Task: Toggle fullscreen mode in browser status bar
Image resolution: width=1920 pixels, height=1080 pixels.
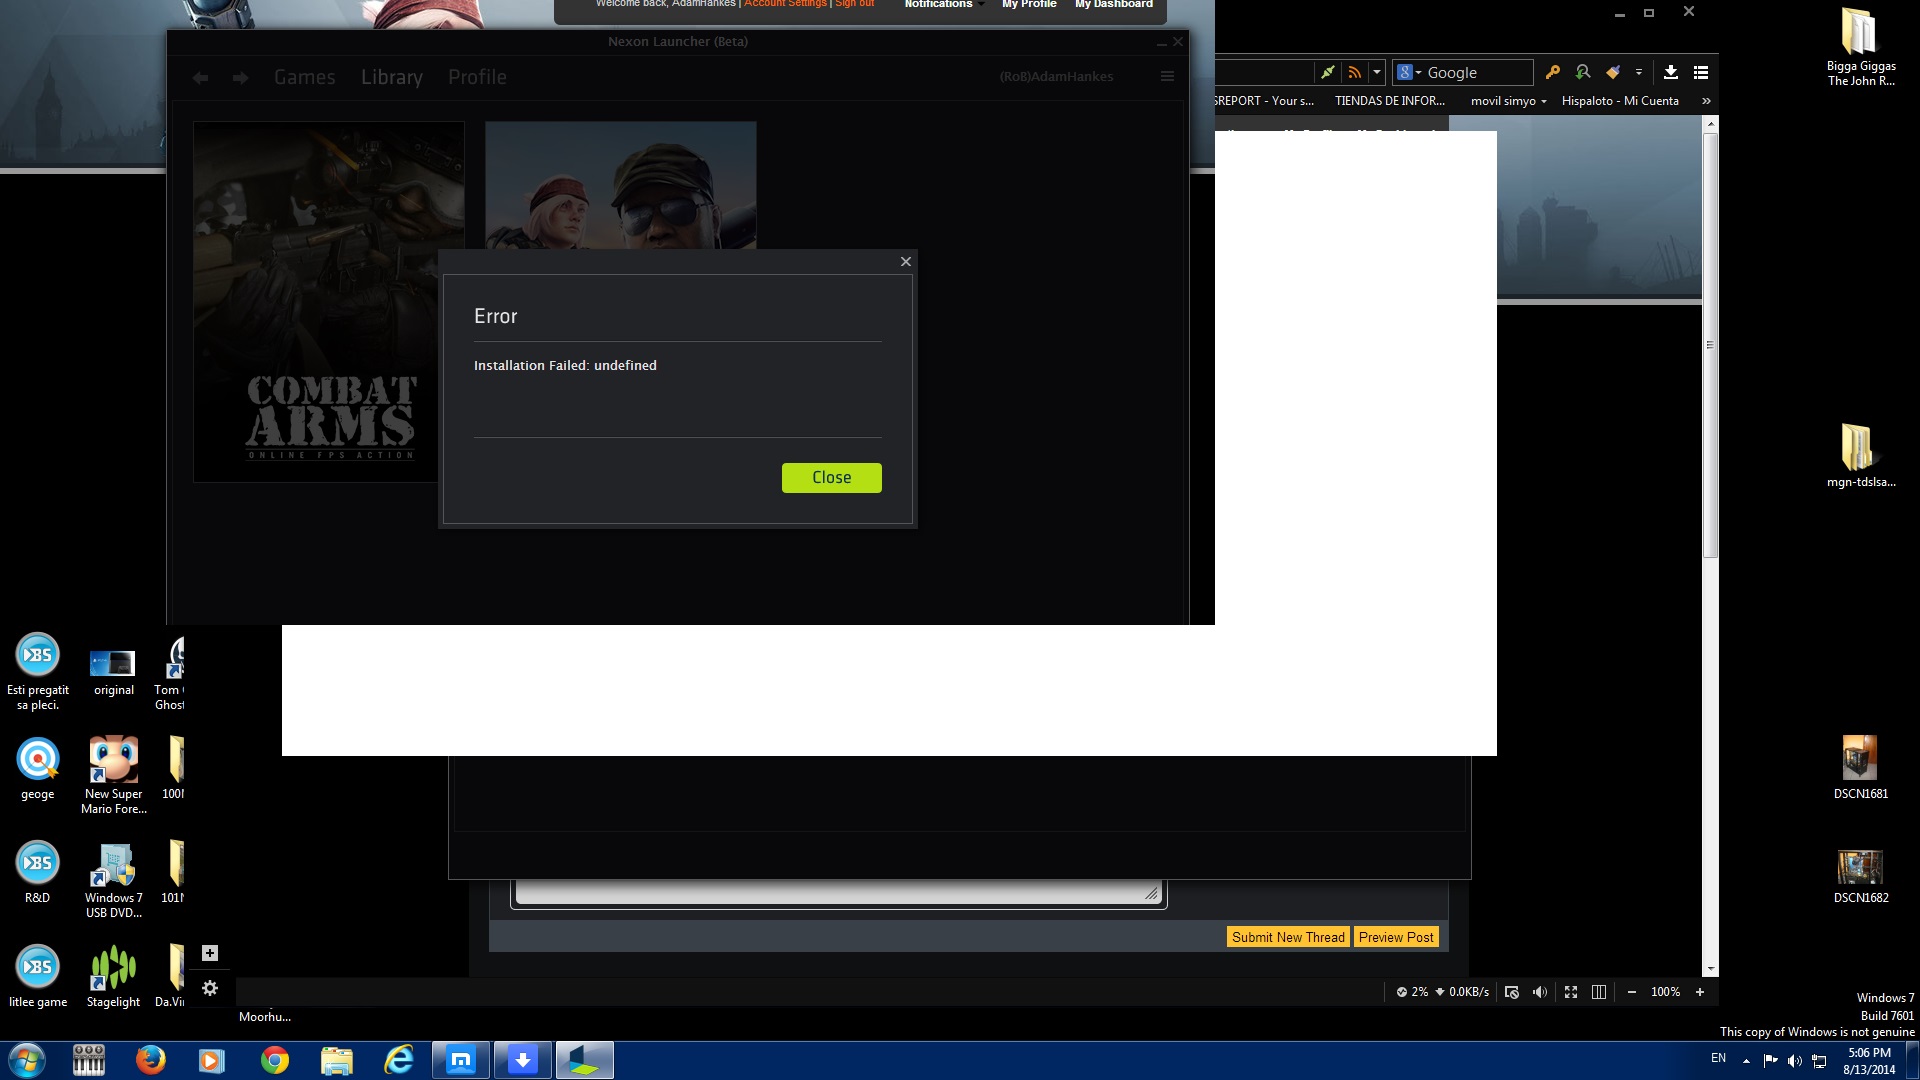Action: (1571, 992)
